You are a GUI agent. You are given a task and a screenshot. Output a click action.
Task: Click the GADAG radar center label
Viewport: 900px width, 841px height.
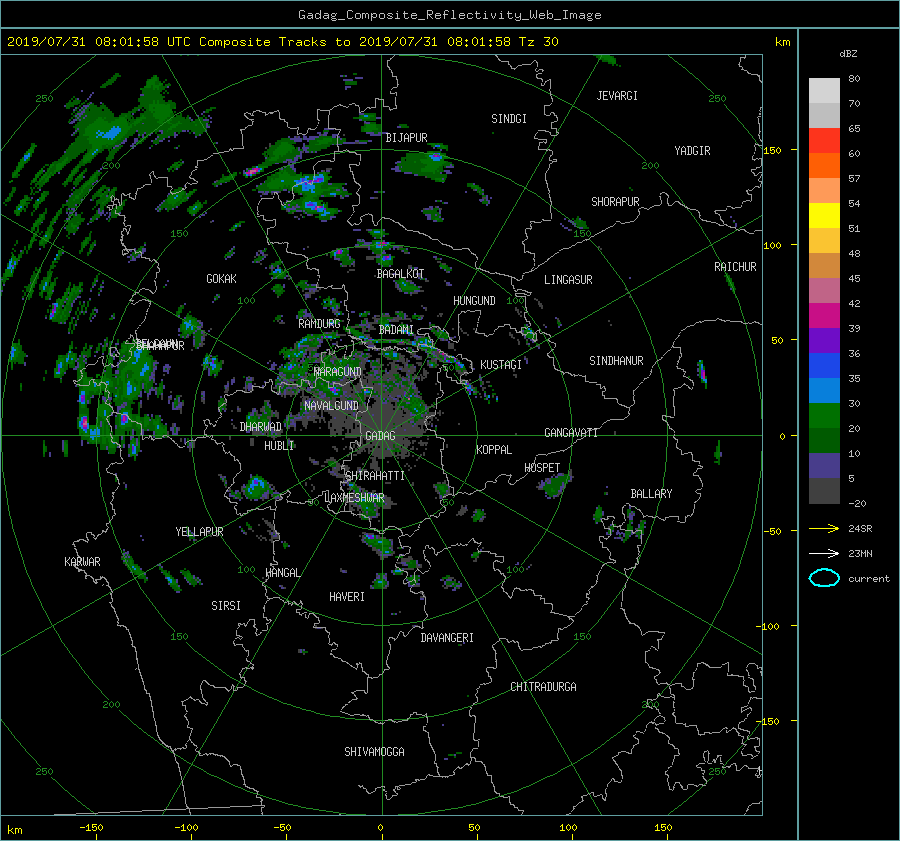[x=380, y=436]
